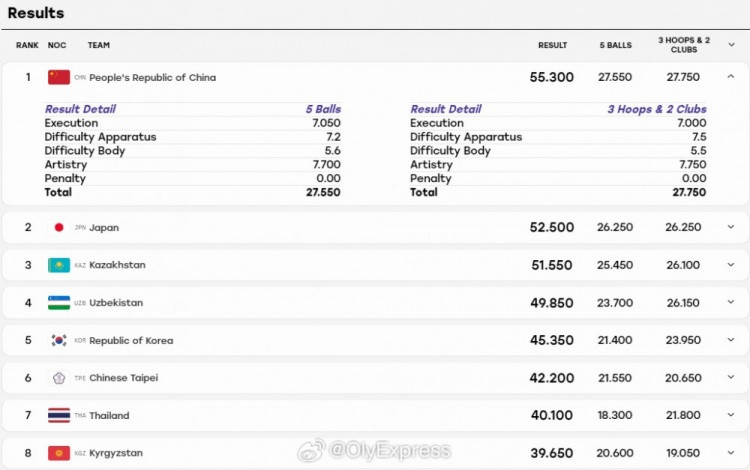
Task: Collapse the People's Republic of China details
Action: 730,77
